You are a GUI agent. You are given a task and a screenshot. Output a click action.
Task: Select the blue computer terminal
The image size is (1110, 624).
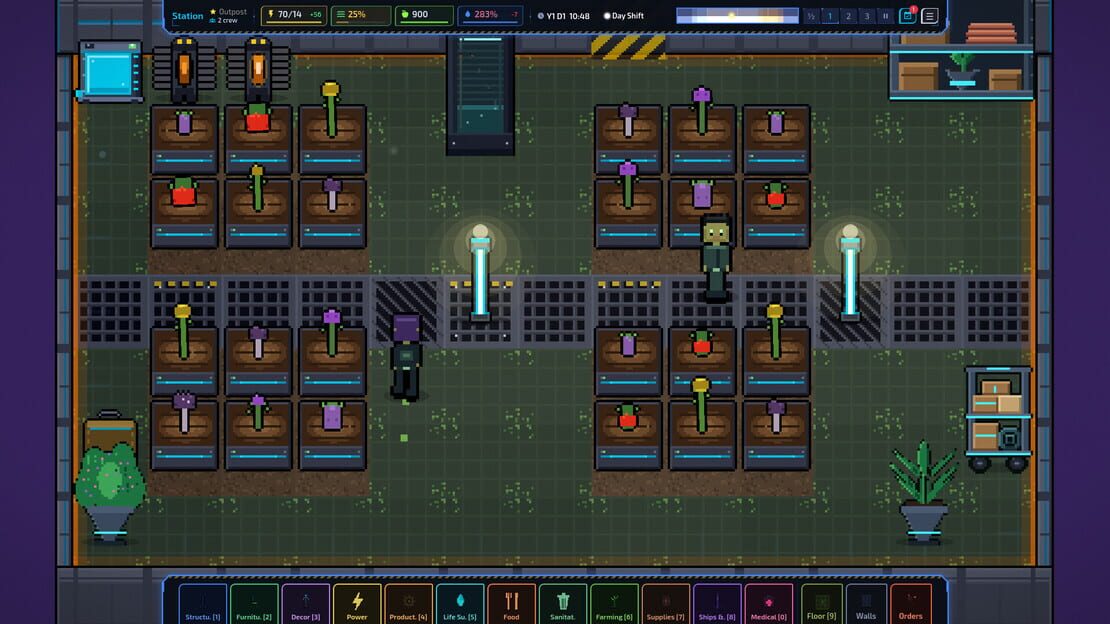(110, 72)
